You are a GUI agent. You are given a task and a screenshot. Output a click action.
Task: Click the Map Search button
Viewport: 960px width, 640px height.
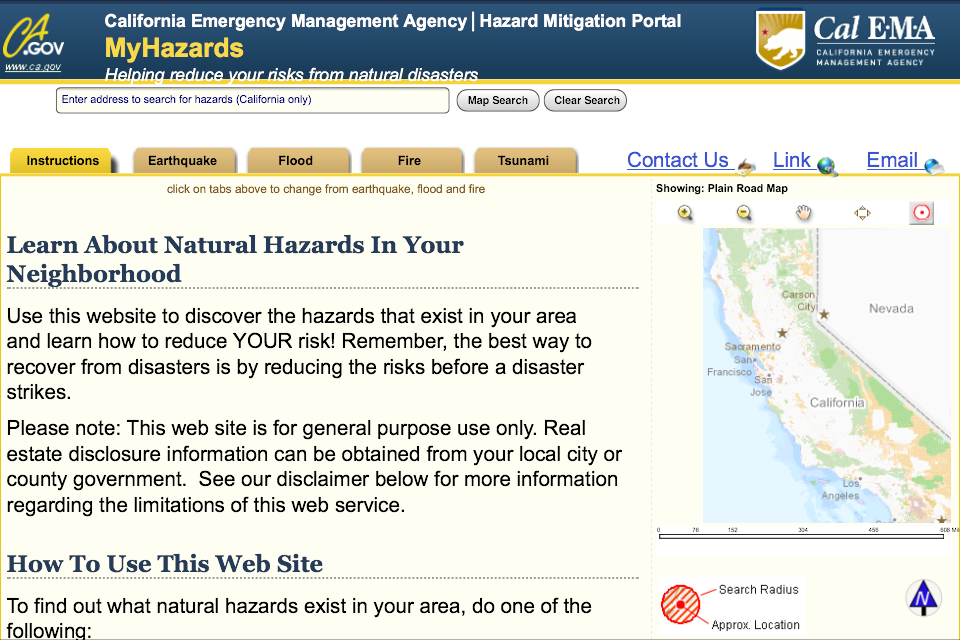[498, 100]
